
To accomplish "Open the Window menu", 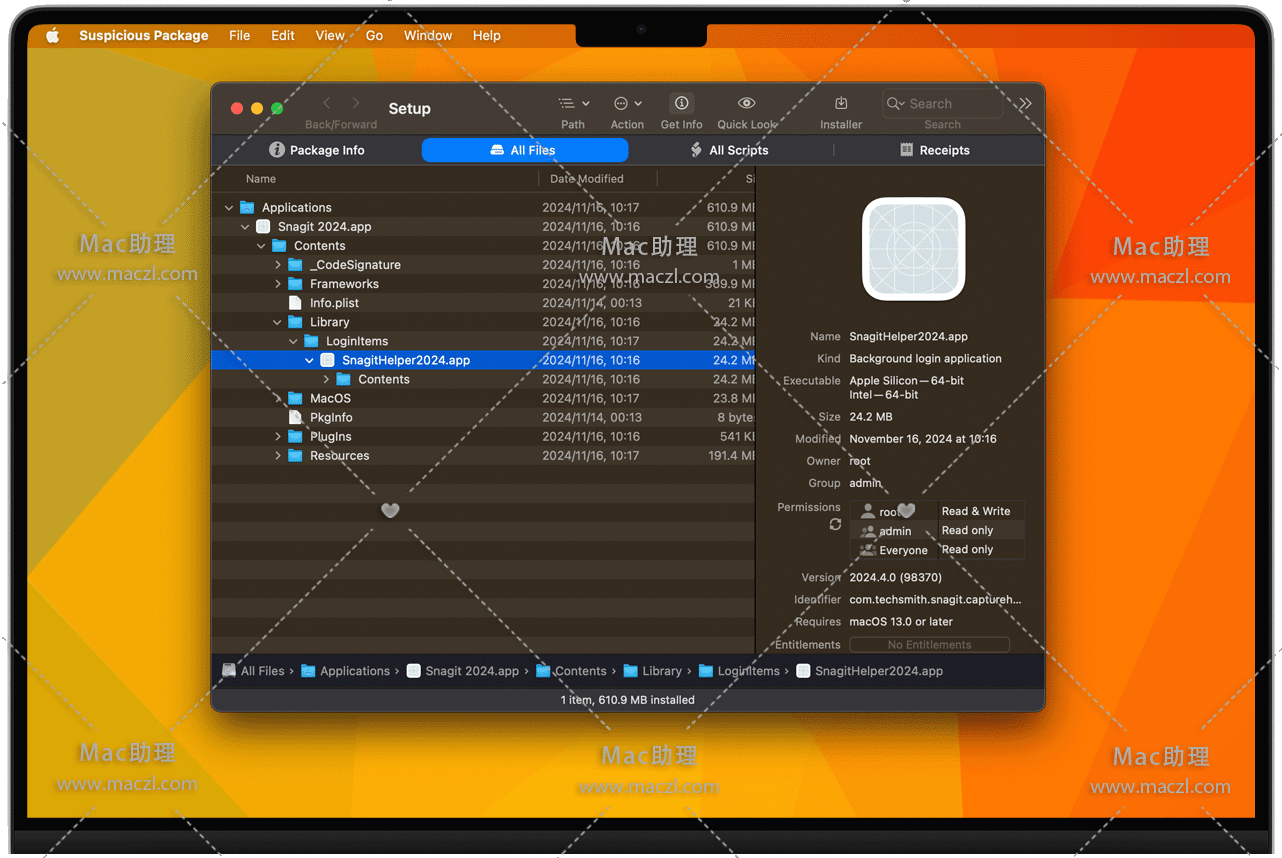I will pyautogui.click(x=427, y=36).
